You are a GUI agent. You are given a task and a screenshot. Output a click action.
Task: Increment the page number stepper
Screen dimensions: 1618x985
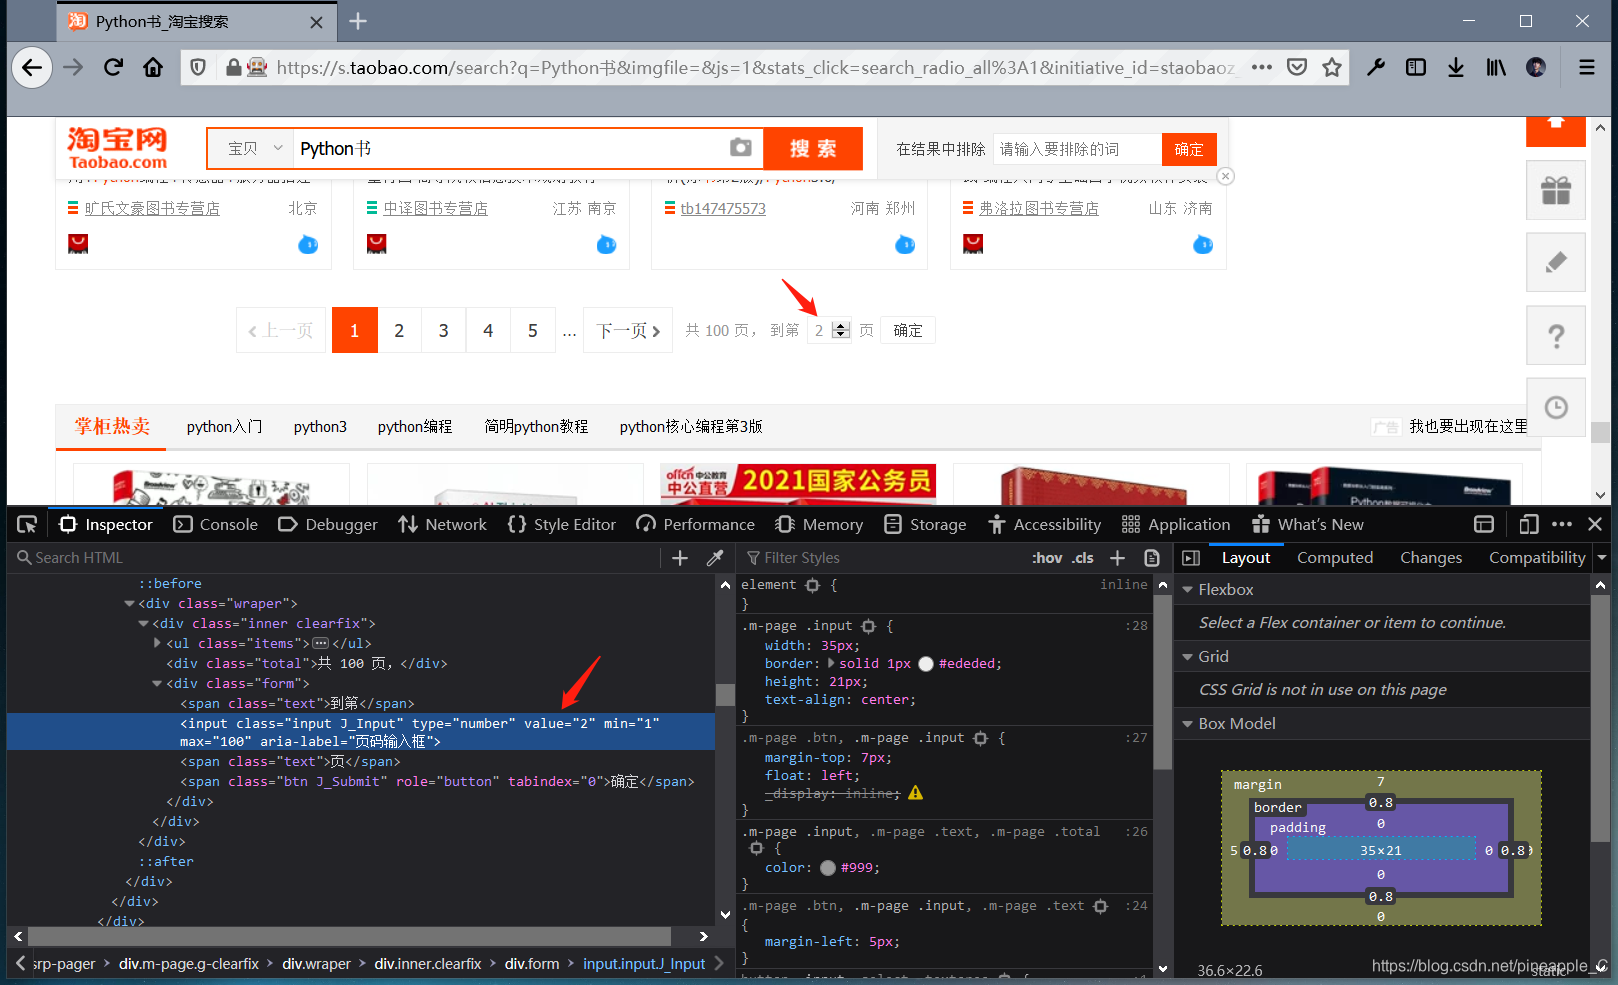click(x=841, y=326)
